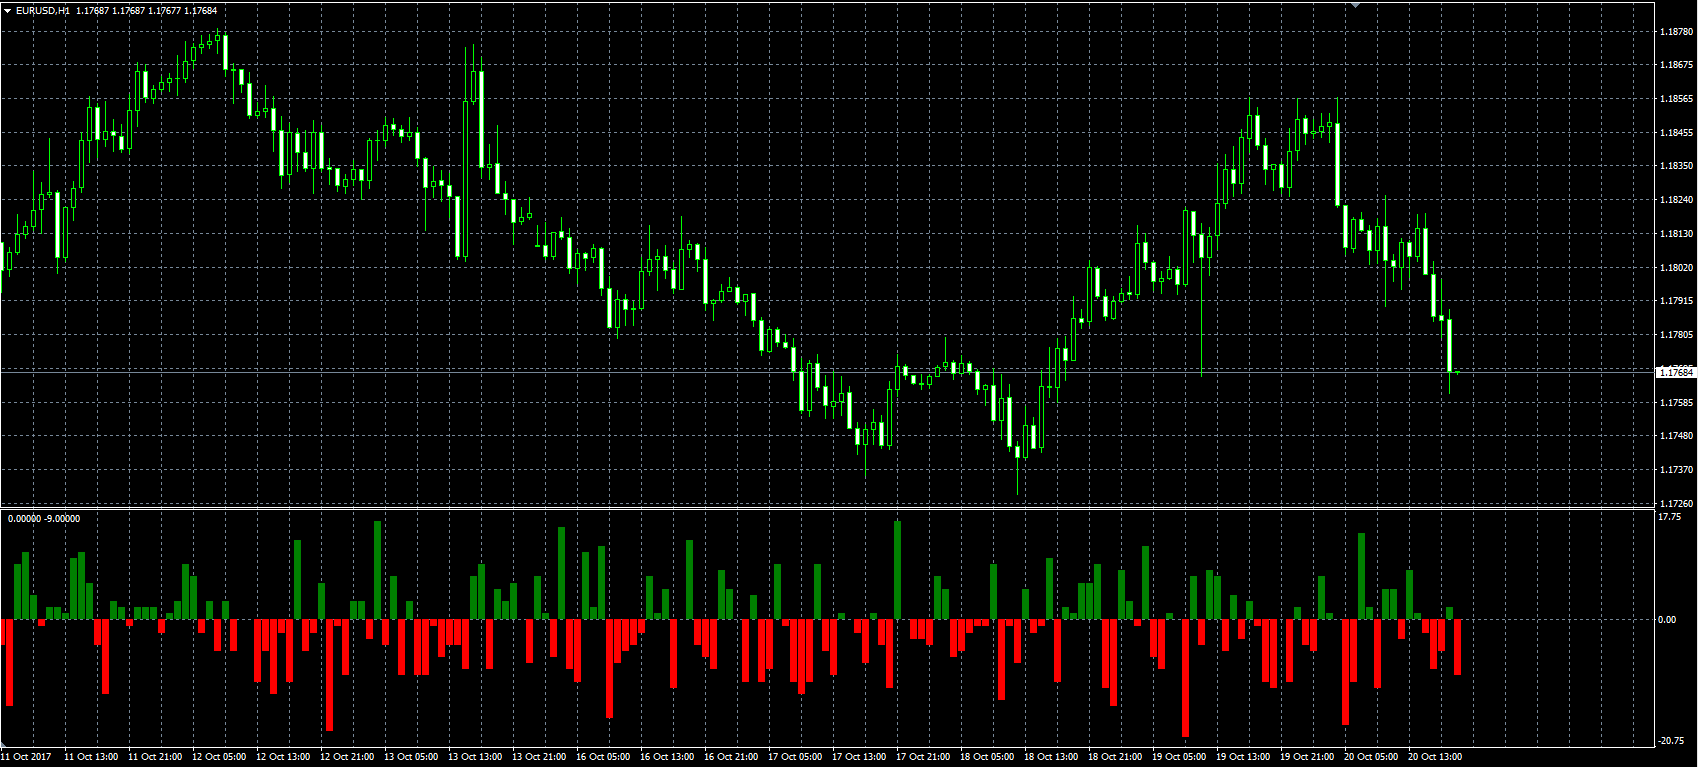Click the 1.17585 price scale label
Image resolution: width=1698 pixels, height=767 pixels.
(x=1676, y=403)
